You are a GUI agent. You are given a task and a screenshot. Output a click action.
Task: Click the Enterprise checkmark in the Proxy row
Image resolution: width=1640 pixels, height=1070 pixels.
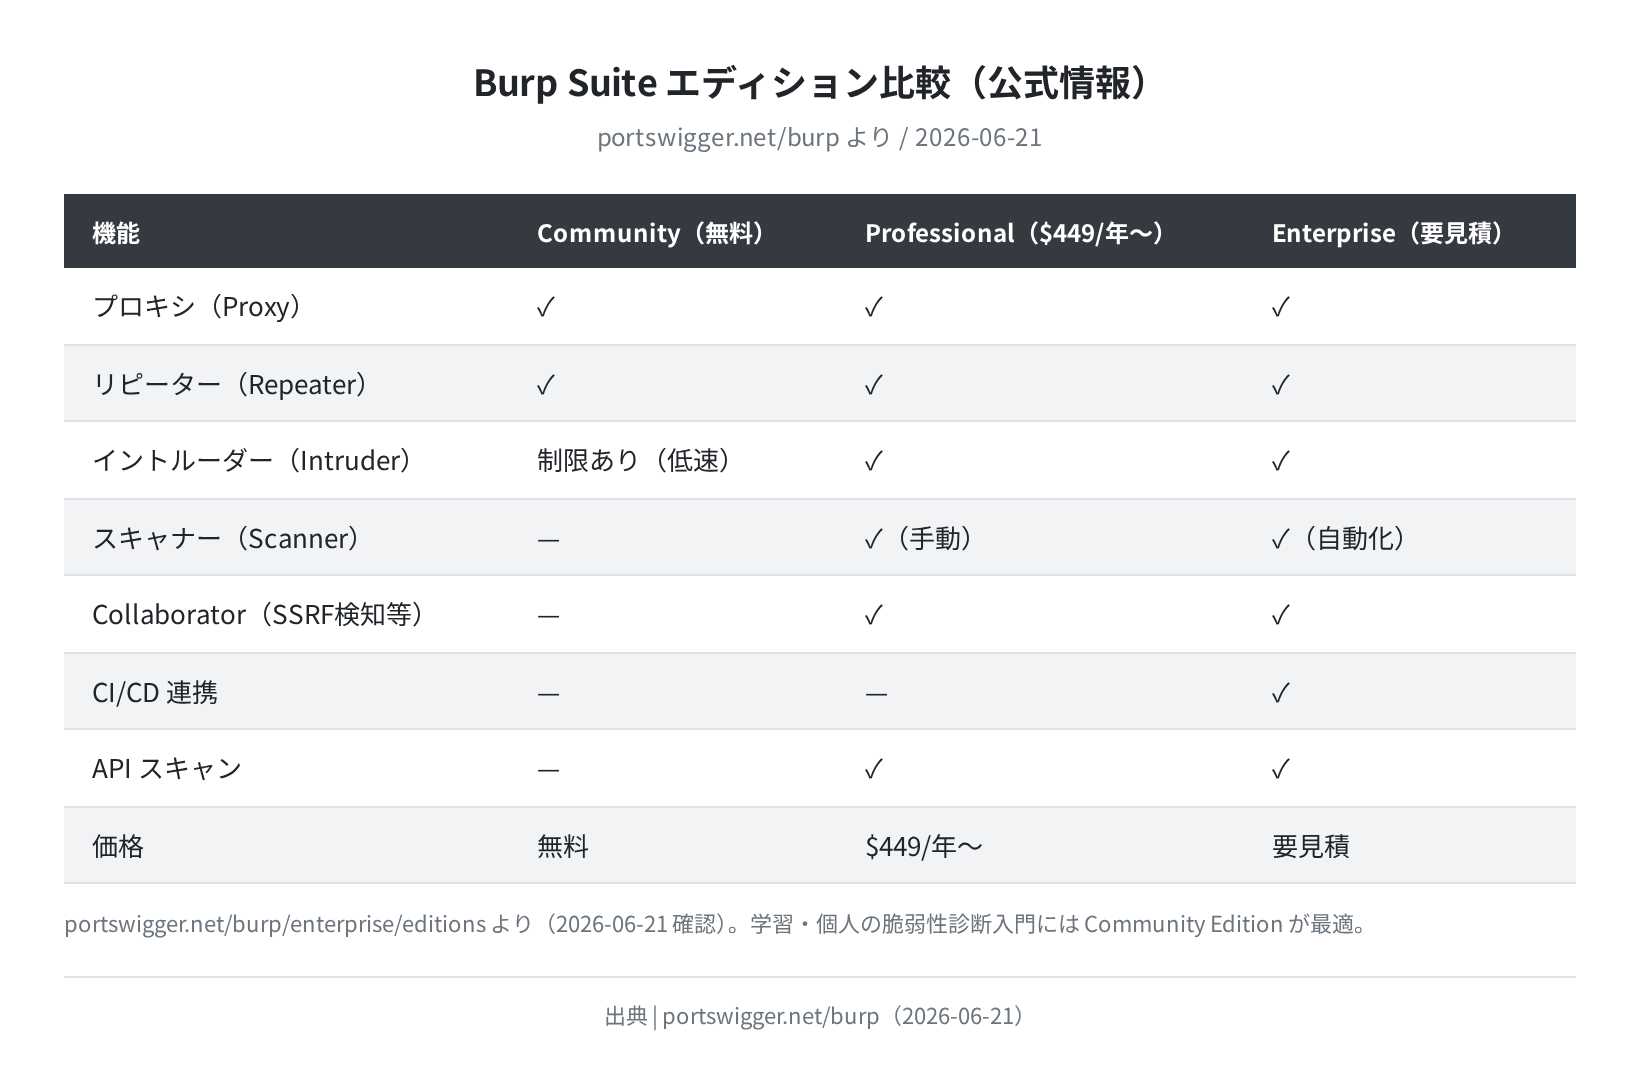click(1280, 307)
